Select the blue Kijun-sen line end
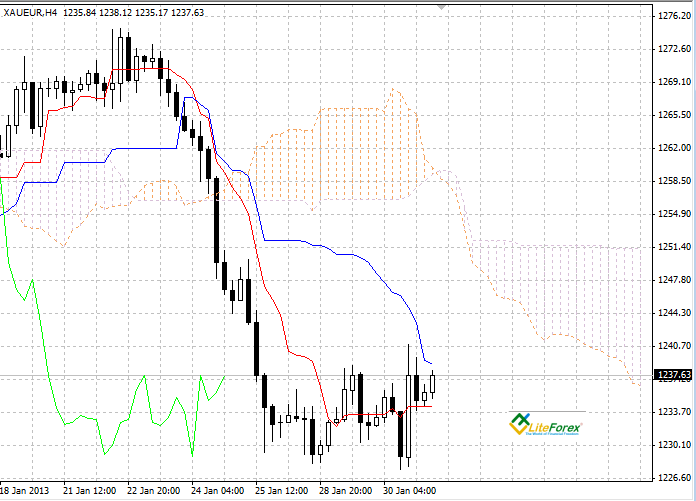 (431, 364)
